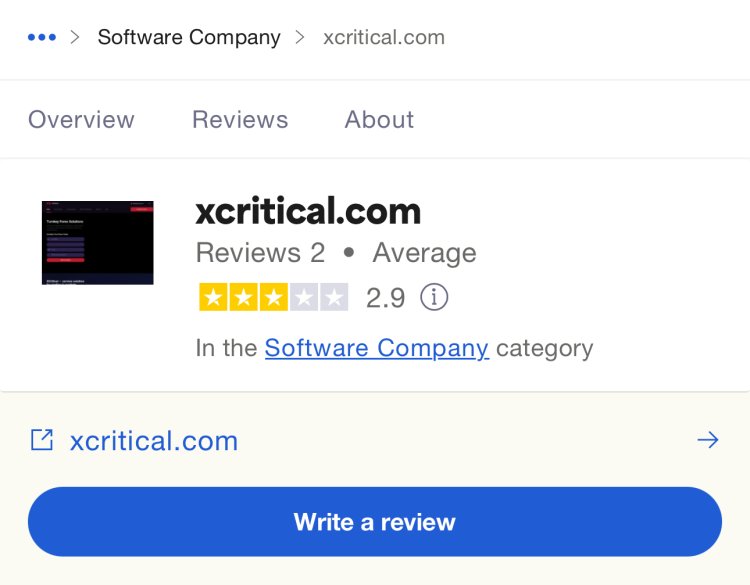Image resolution: width=750 pixels, height=585 pixels.
Task: Select the fifth grey star
Action: pyautogui.click(x=334, y=297)
